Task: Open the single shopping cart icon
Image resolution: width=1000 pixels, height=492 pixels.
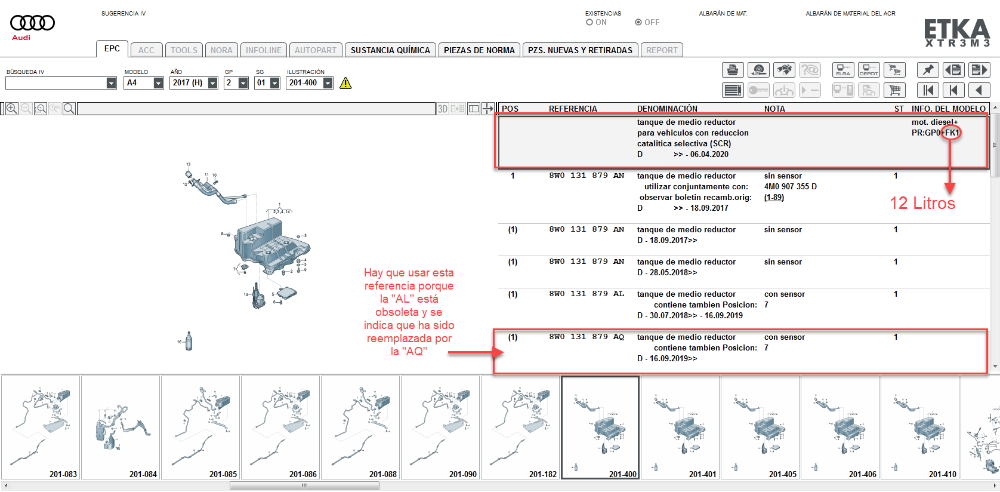Action: point(894,90)
